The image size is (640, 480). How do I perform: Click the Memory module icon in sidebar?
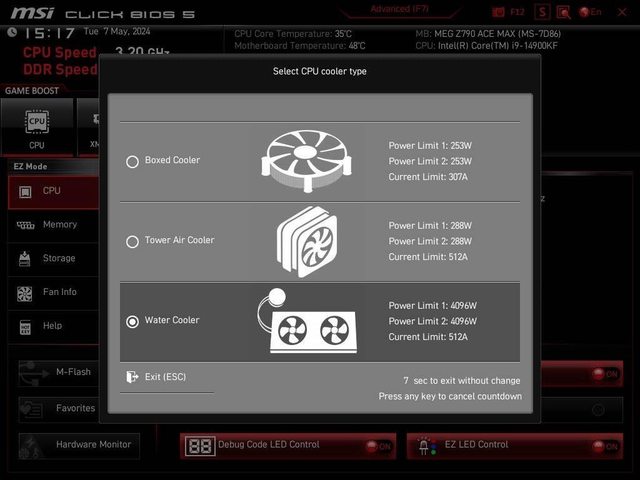pyautogui.click(x=25, y=225)
